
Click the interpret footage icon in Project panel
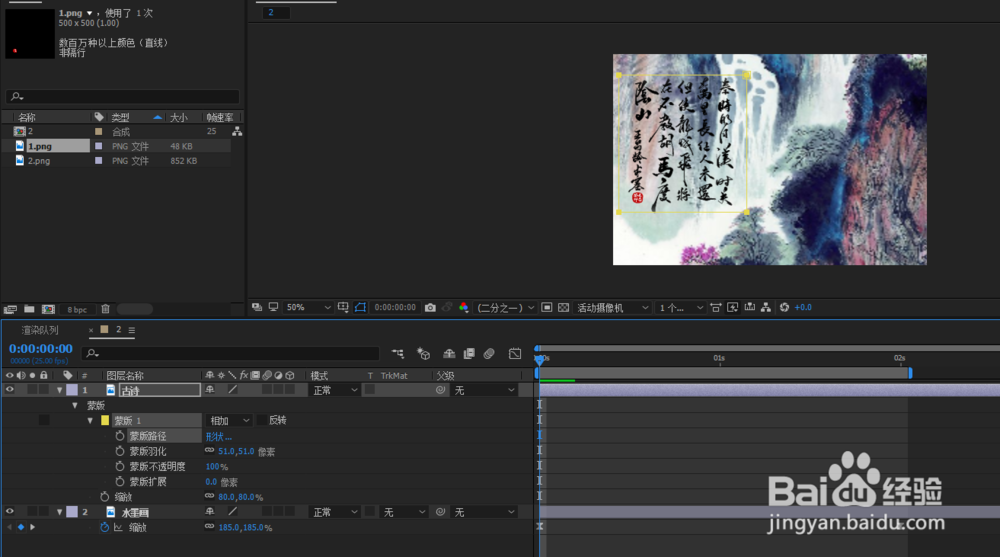point(10,309)
